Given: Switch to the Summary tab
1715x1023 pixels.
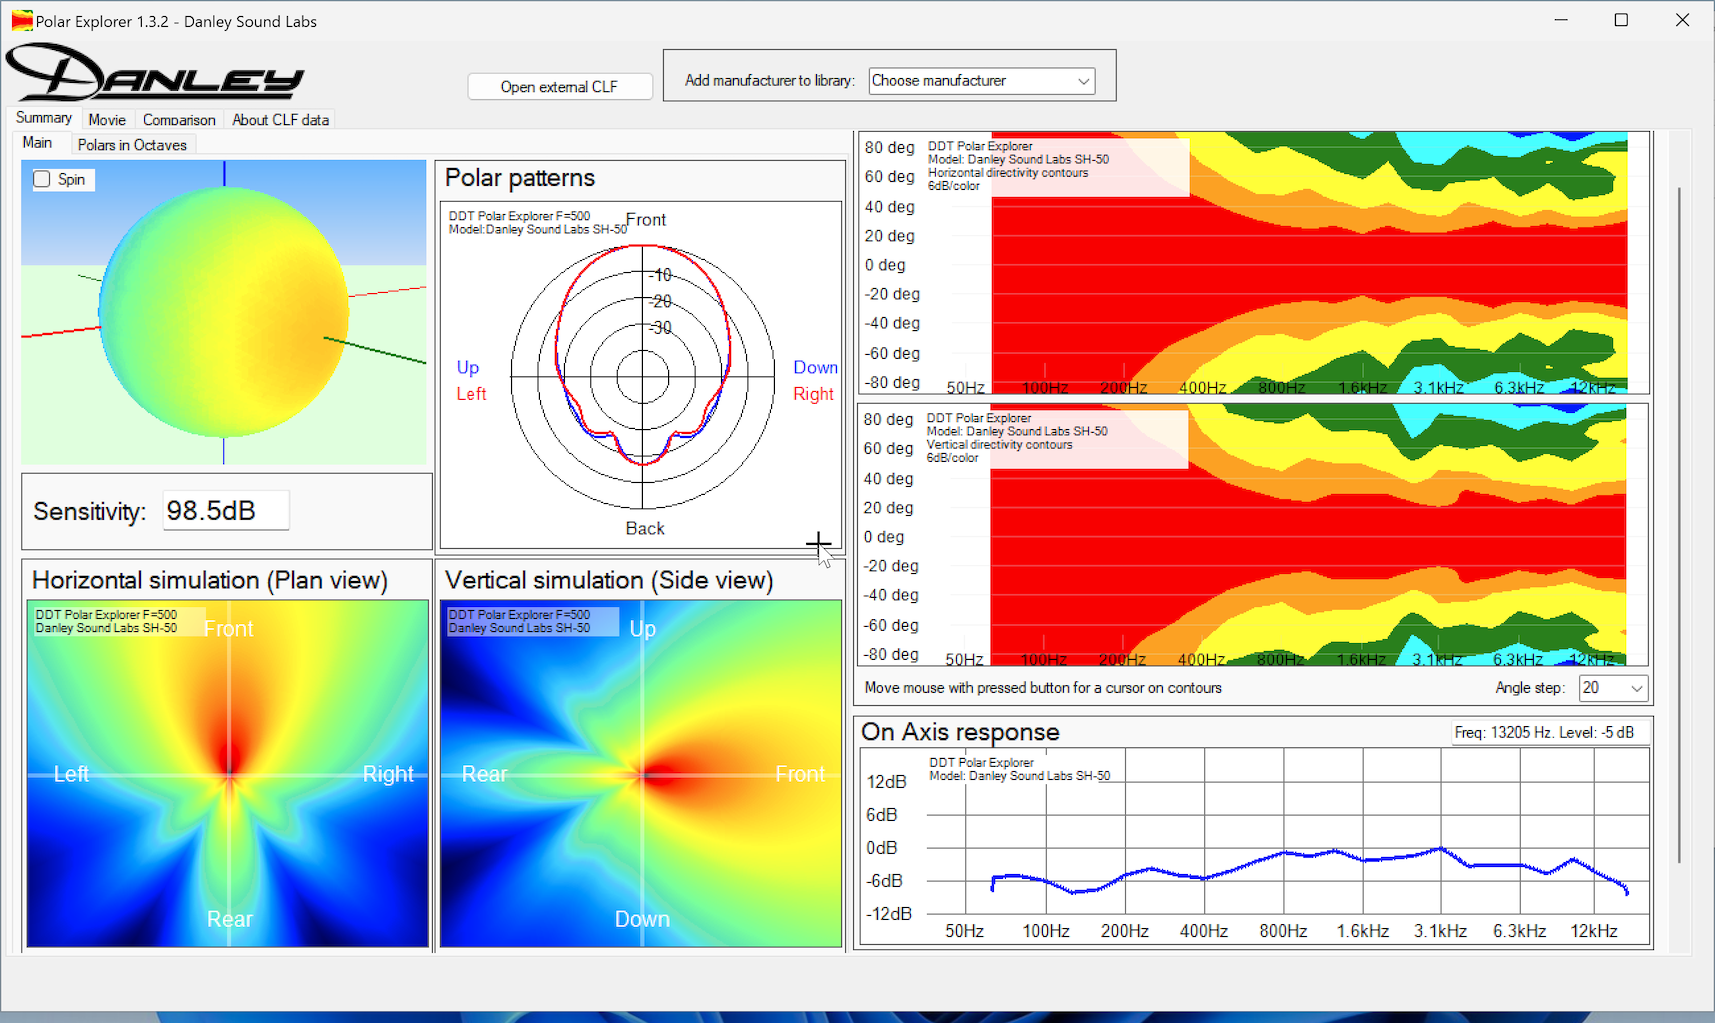Looking at the screenshot, I should coord(43,118).
